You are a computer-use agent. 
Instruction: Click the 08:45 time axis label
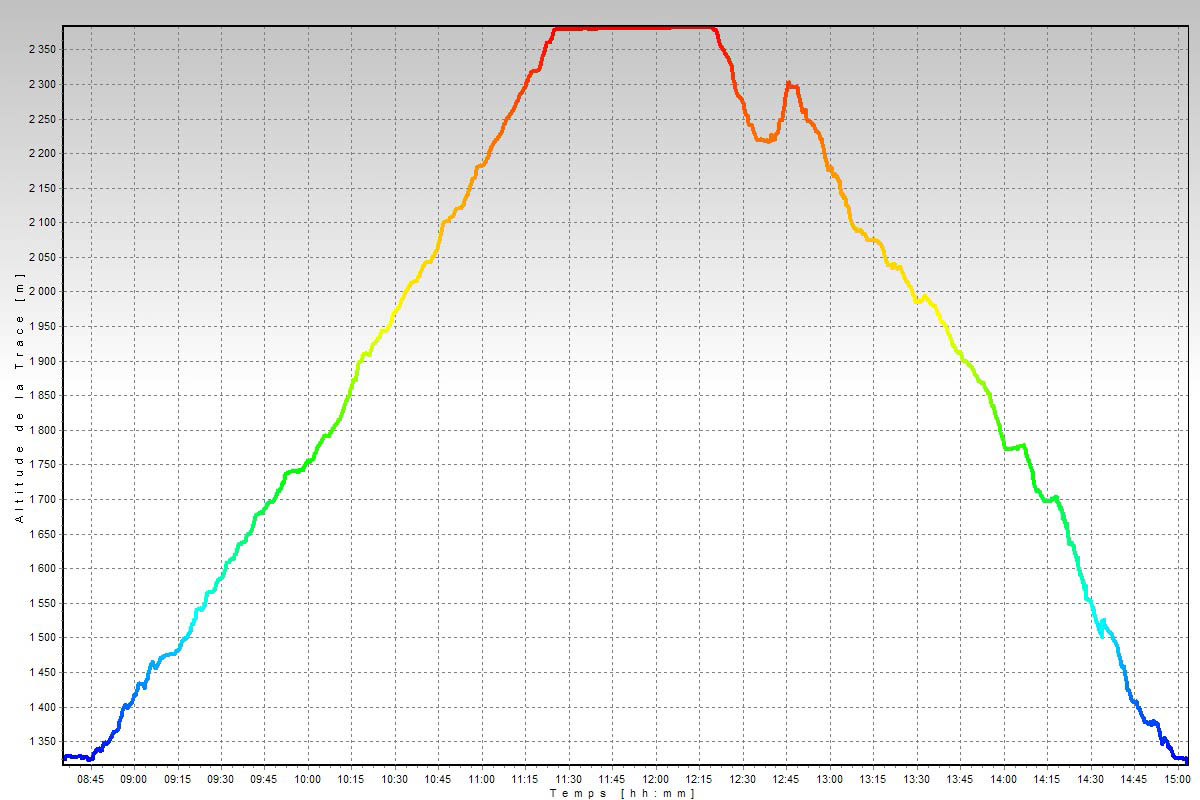[90, 778]
